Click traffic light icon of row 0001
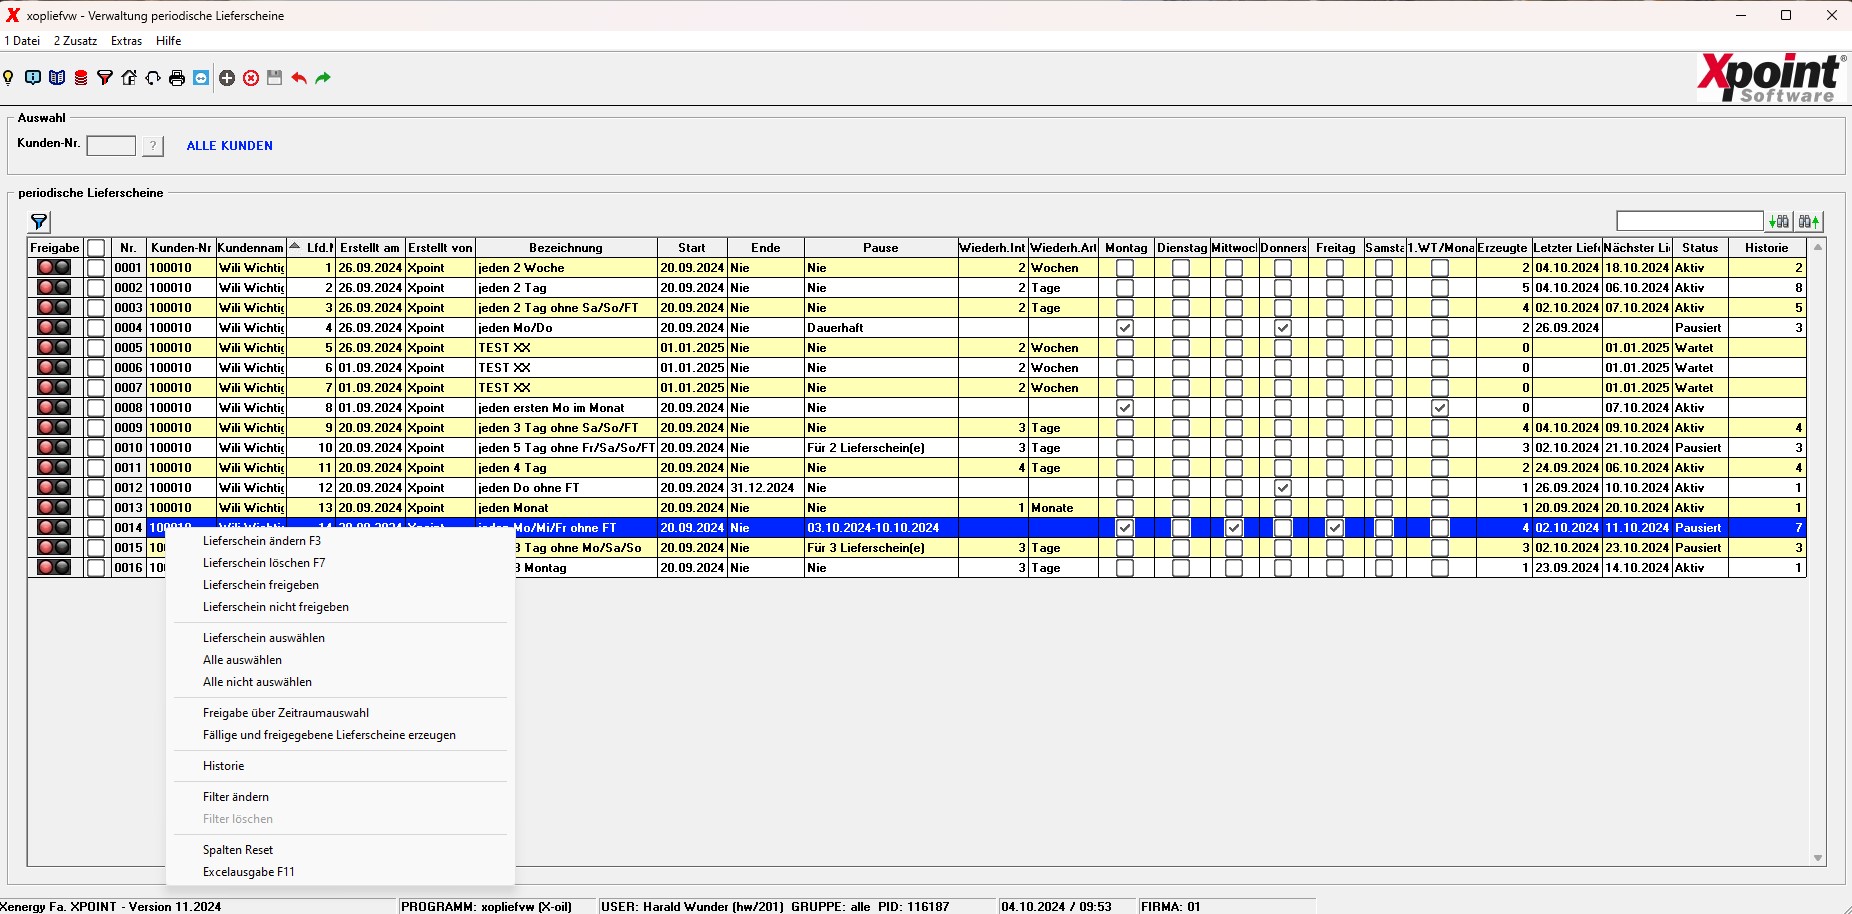Image resolution: width=1852 pixels, height=914 pixels. [54, 267]
